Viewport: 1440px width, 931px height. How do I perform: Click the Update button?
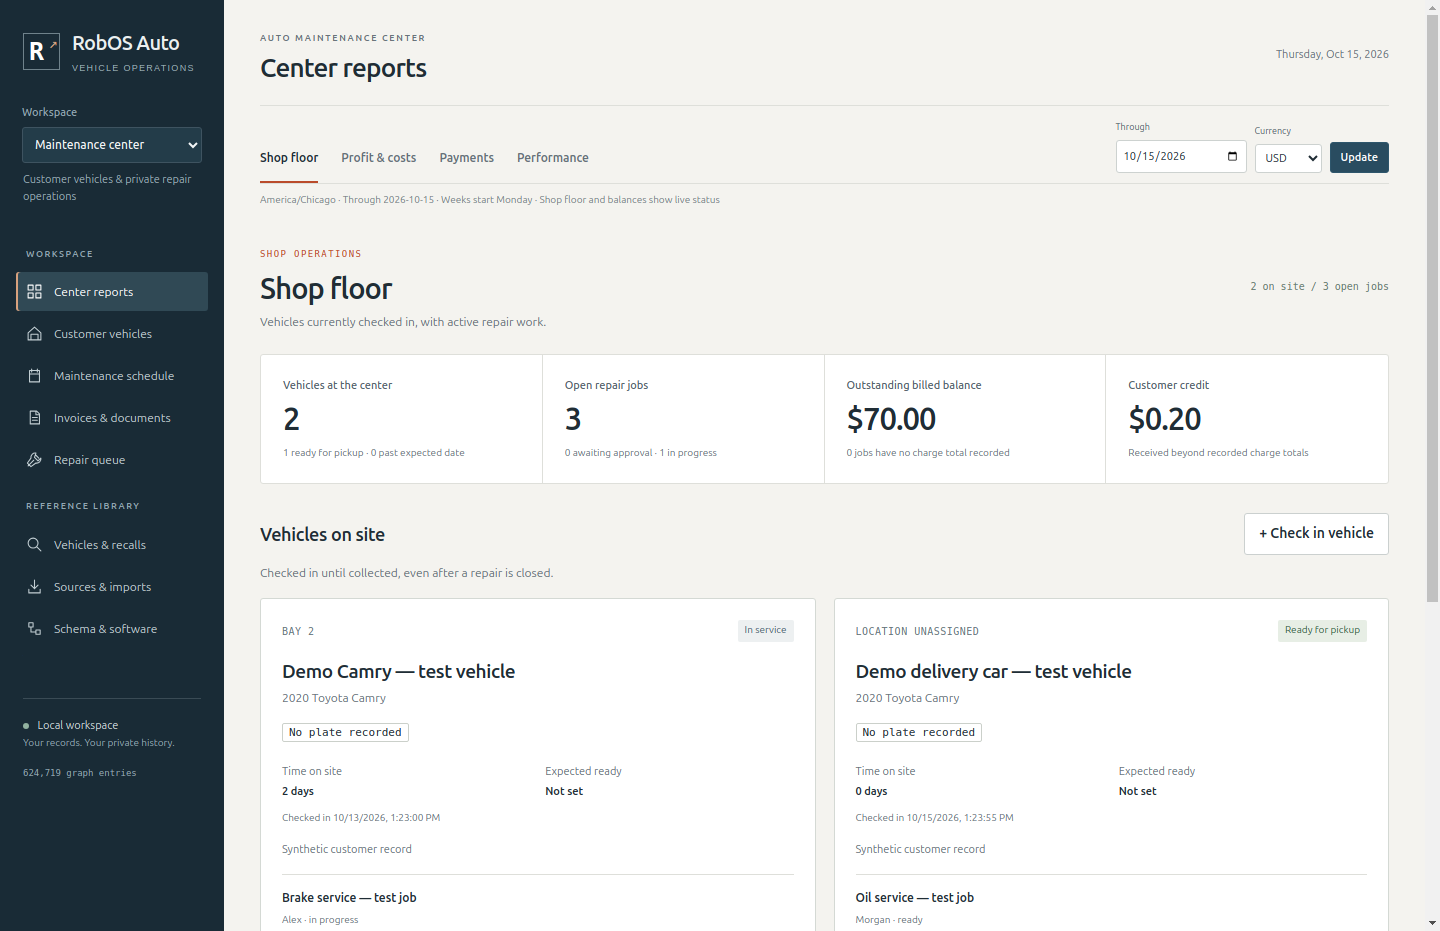coord(1359,157)
